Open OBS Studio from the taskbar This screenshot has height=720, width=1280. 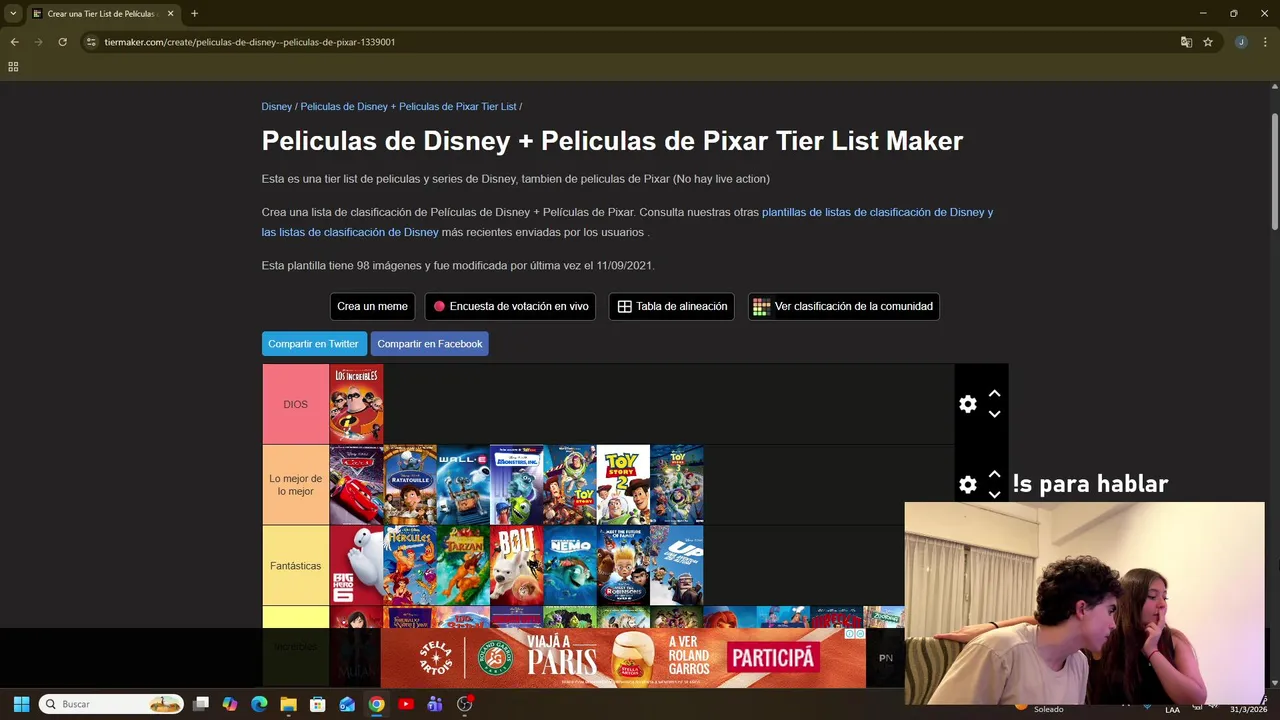tap(464, 704)
